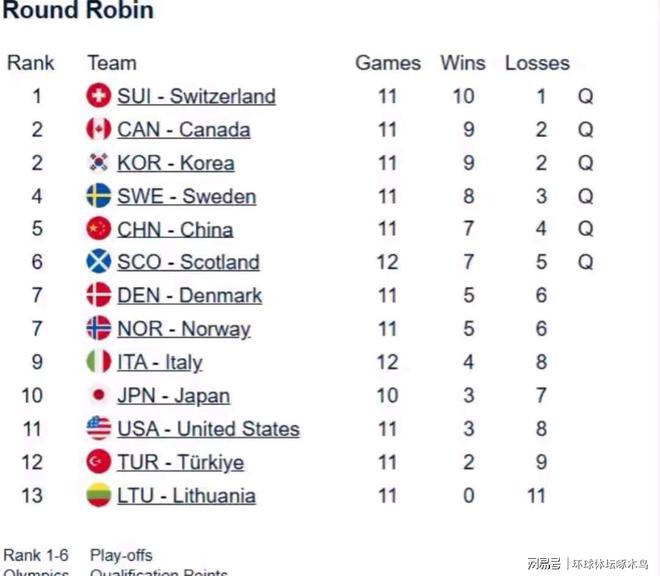The height and width of the screenshot is (576, 660).
Task: Click the Wins column header
Action: (463, 63)
